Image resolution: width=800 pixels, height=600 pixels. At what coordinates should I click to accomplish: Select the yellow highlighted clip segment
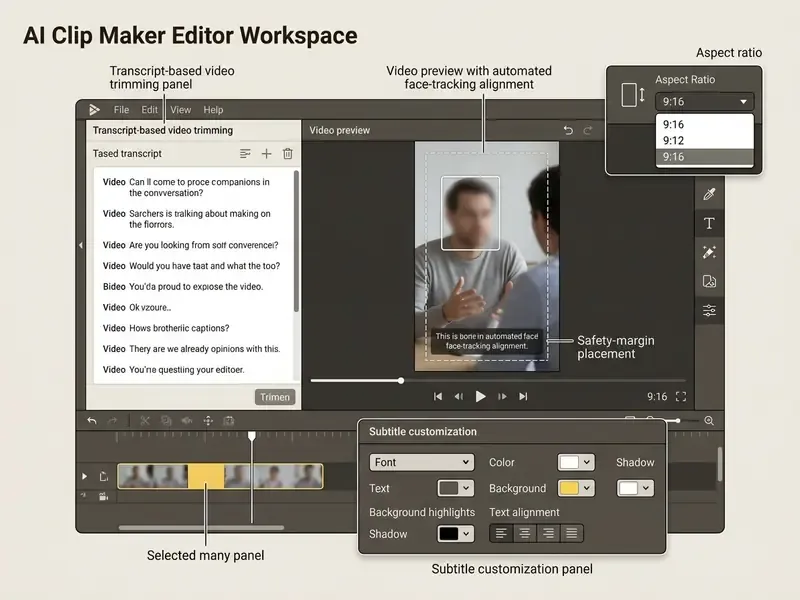(206, 476)
